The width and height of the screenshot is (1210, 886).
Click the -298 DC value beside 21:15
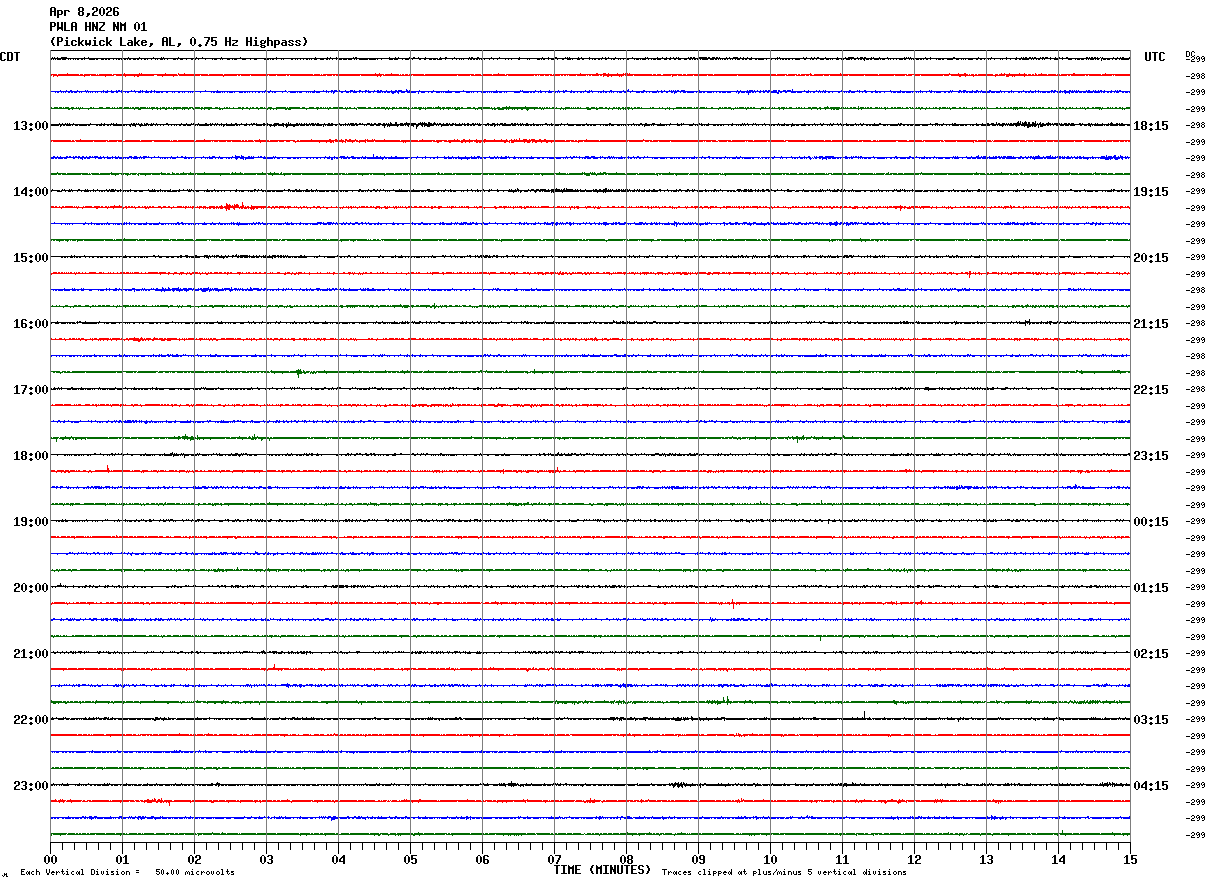[1195, 324]
